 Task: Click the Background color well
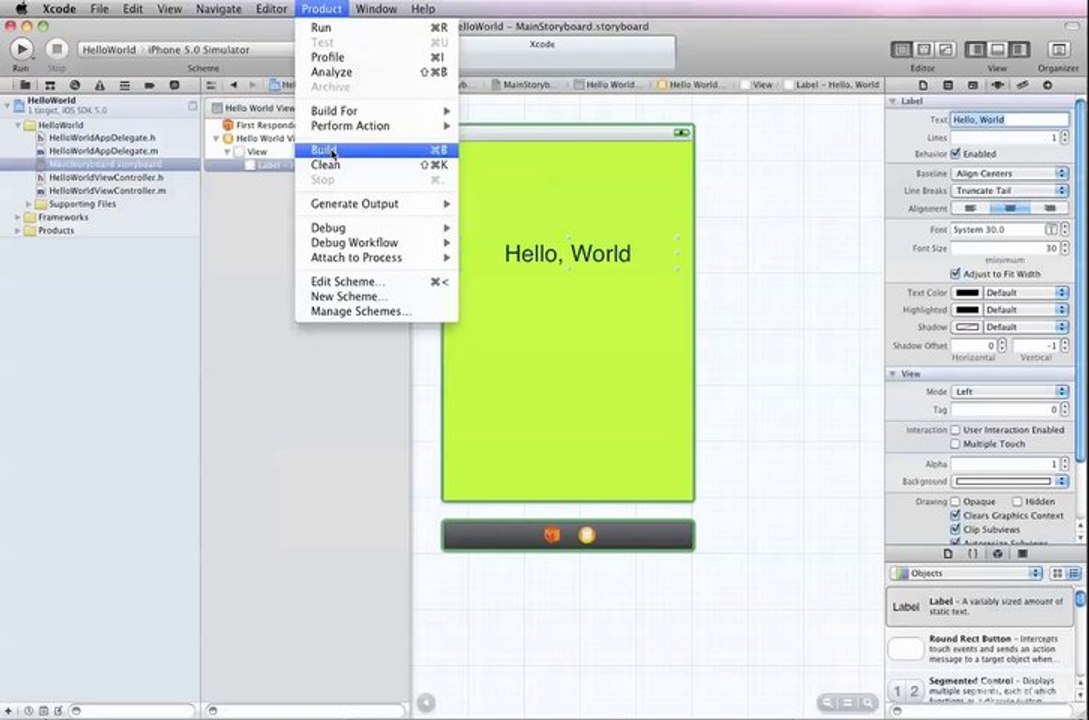[x=1004, y=480]
